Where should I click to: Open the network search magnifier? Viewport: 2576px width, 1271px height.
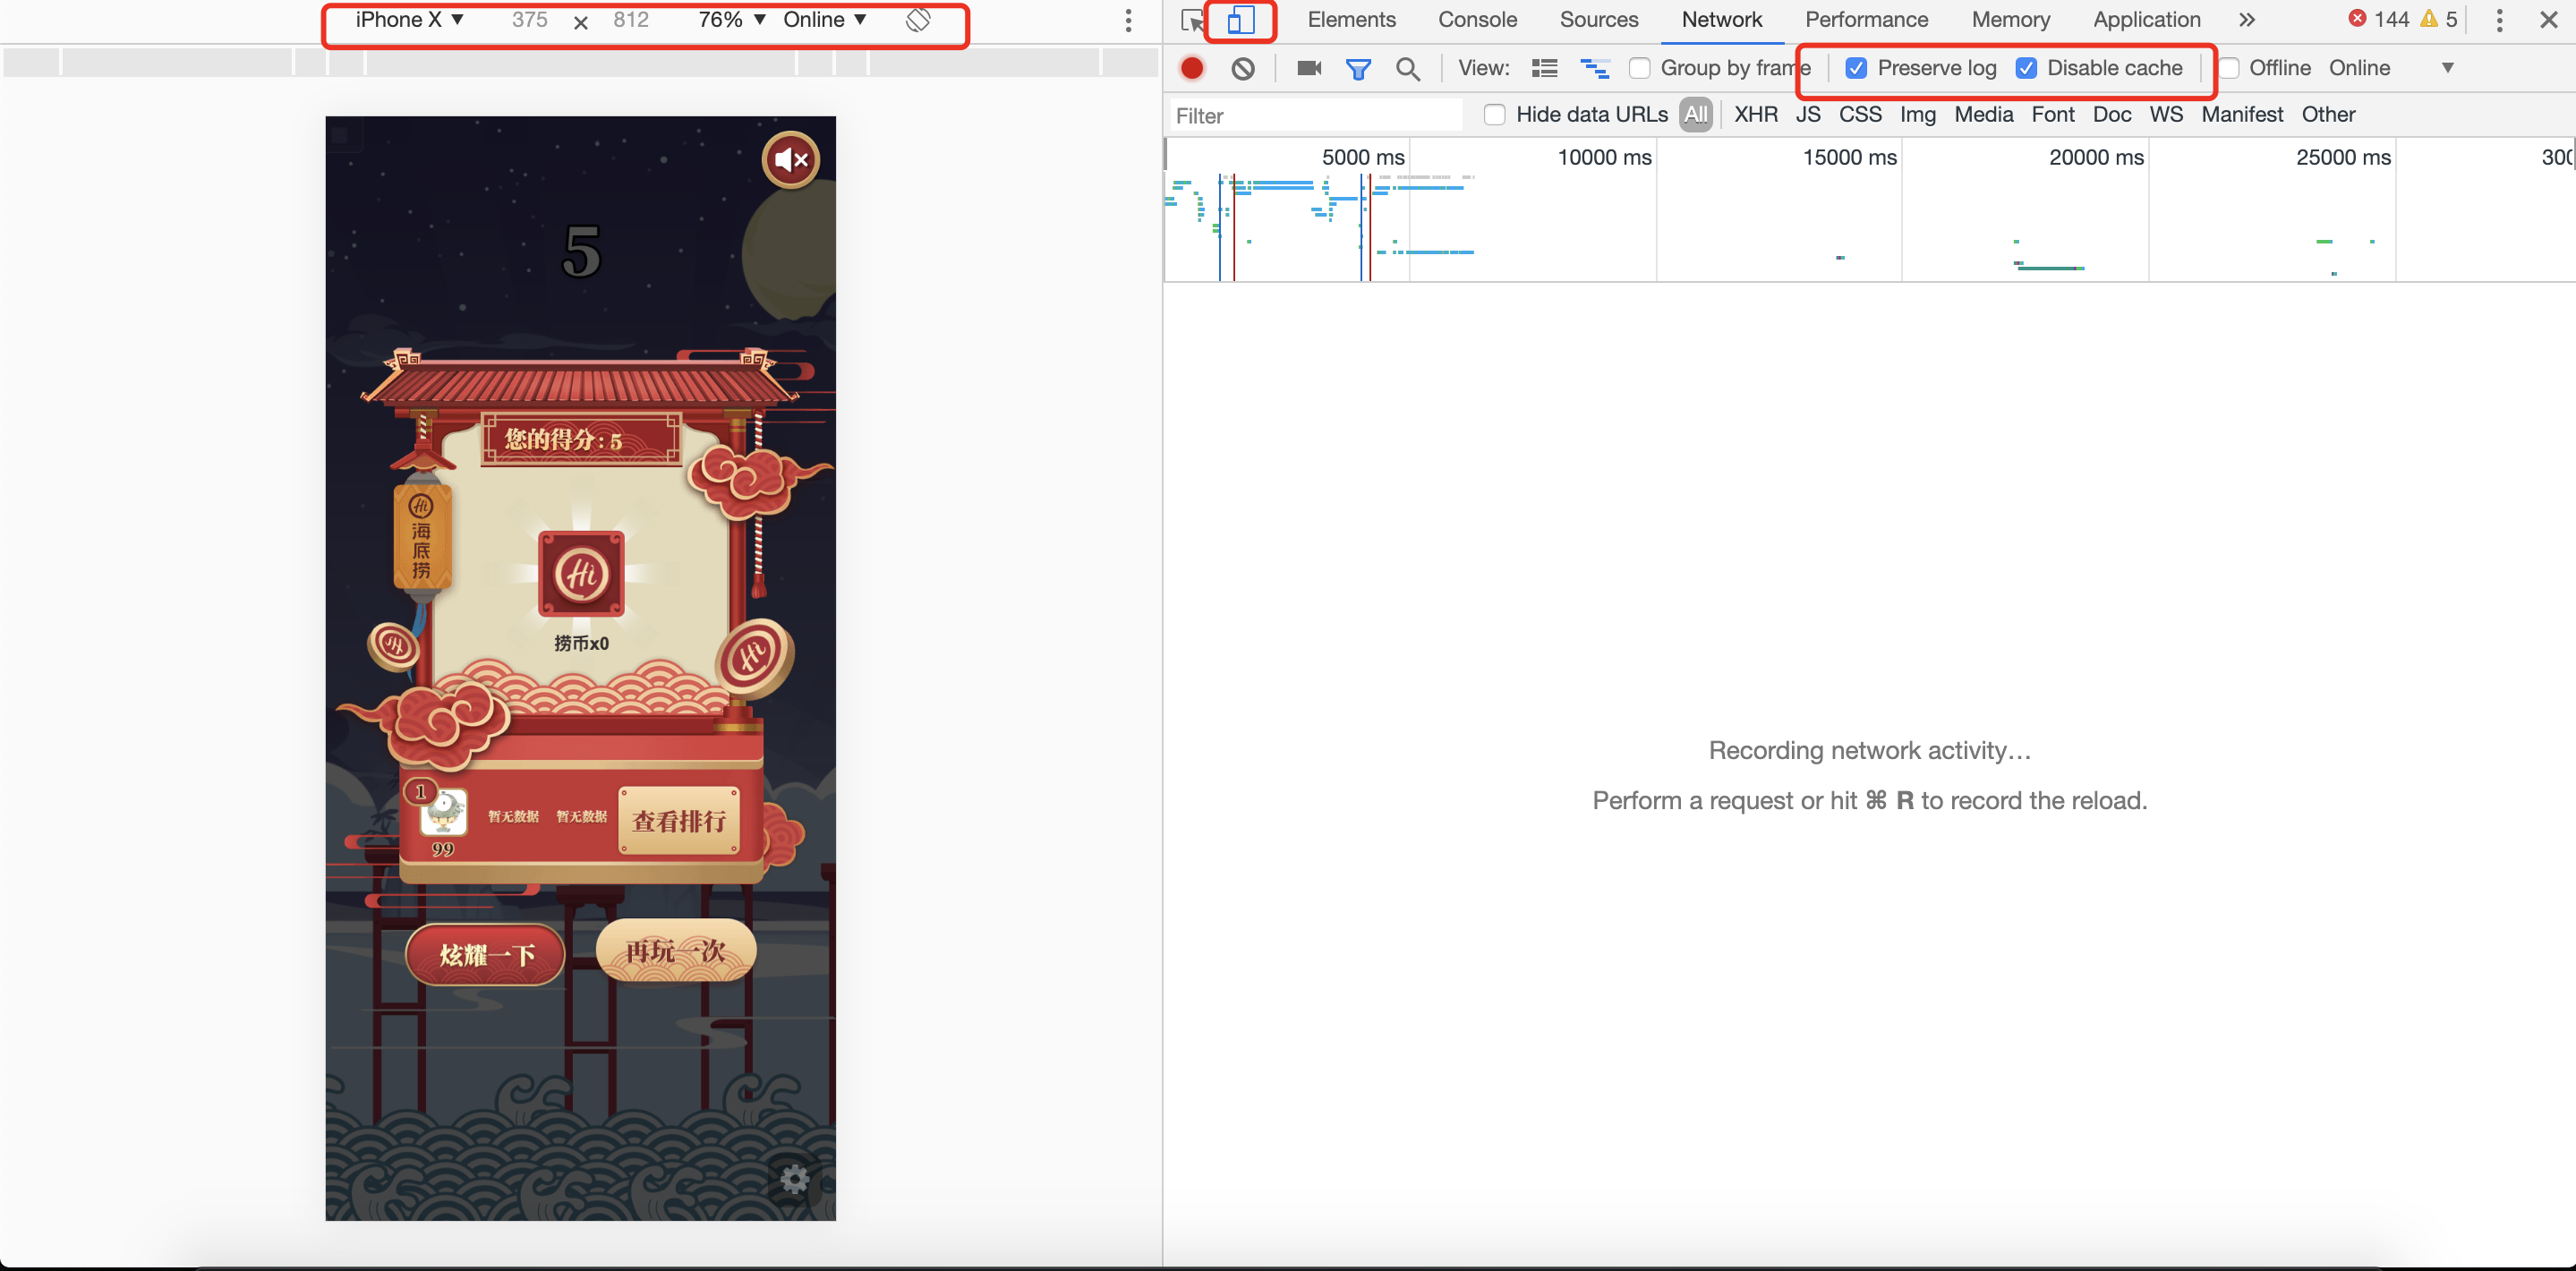tap(1408, 68)
